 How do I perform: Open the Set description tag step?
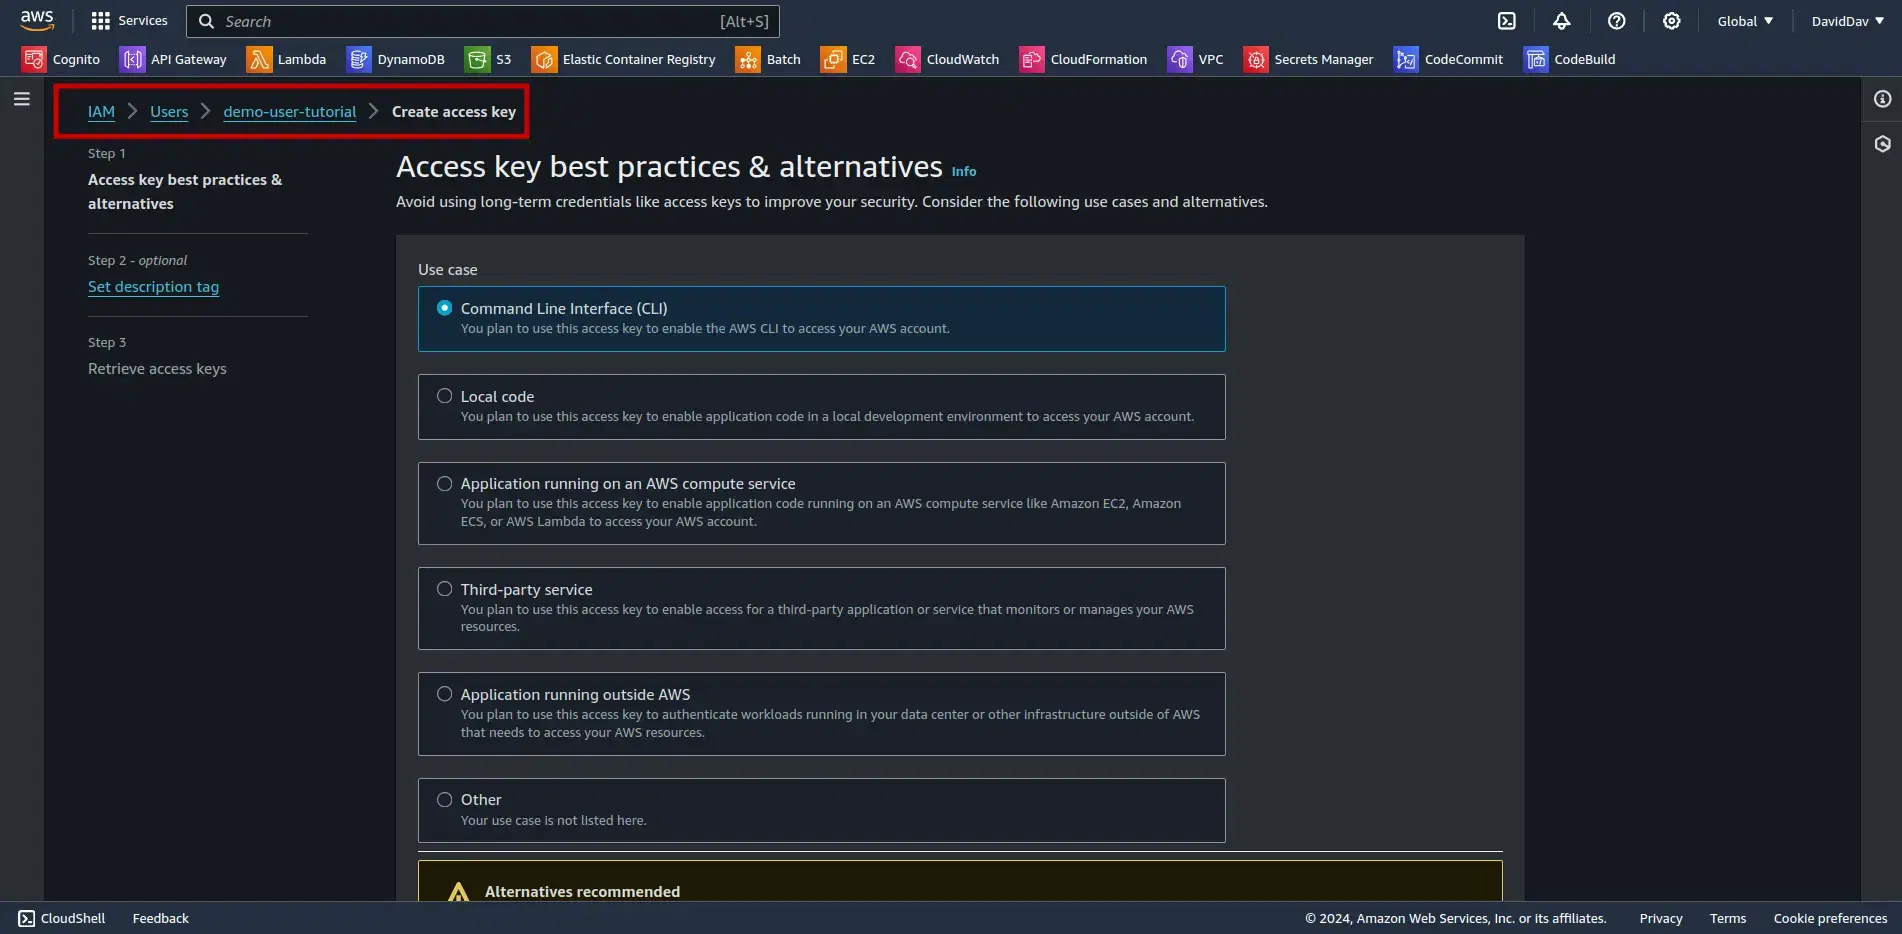tap(153, 287)
